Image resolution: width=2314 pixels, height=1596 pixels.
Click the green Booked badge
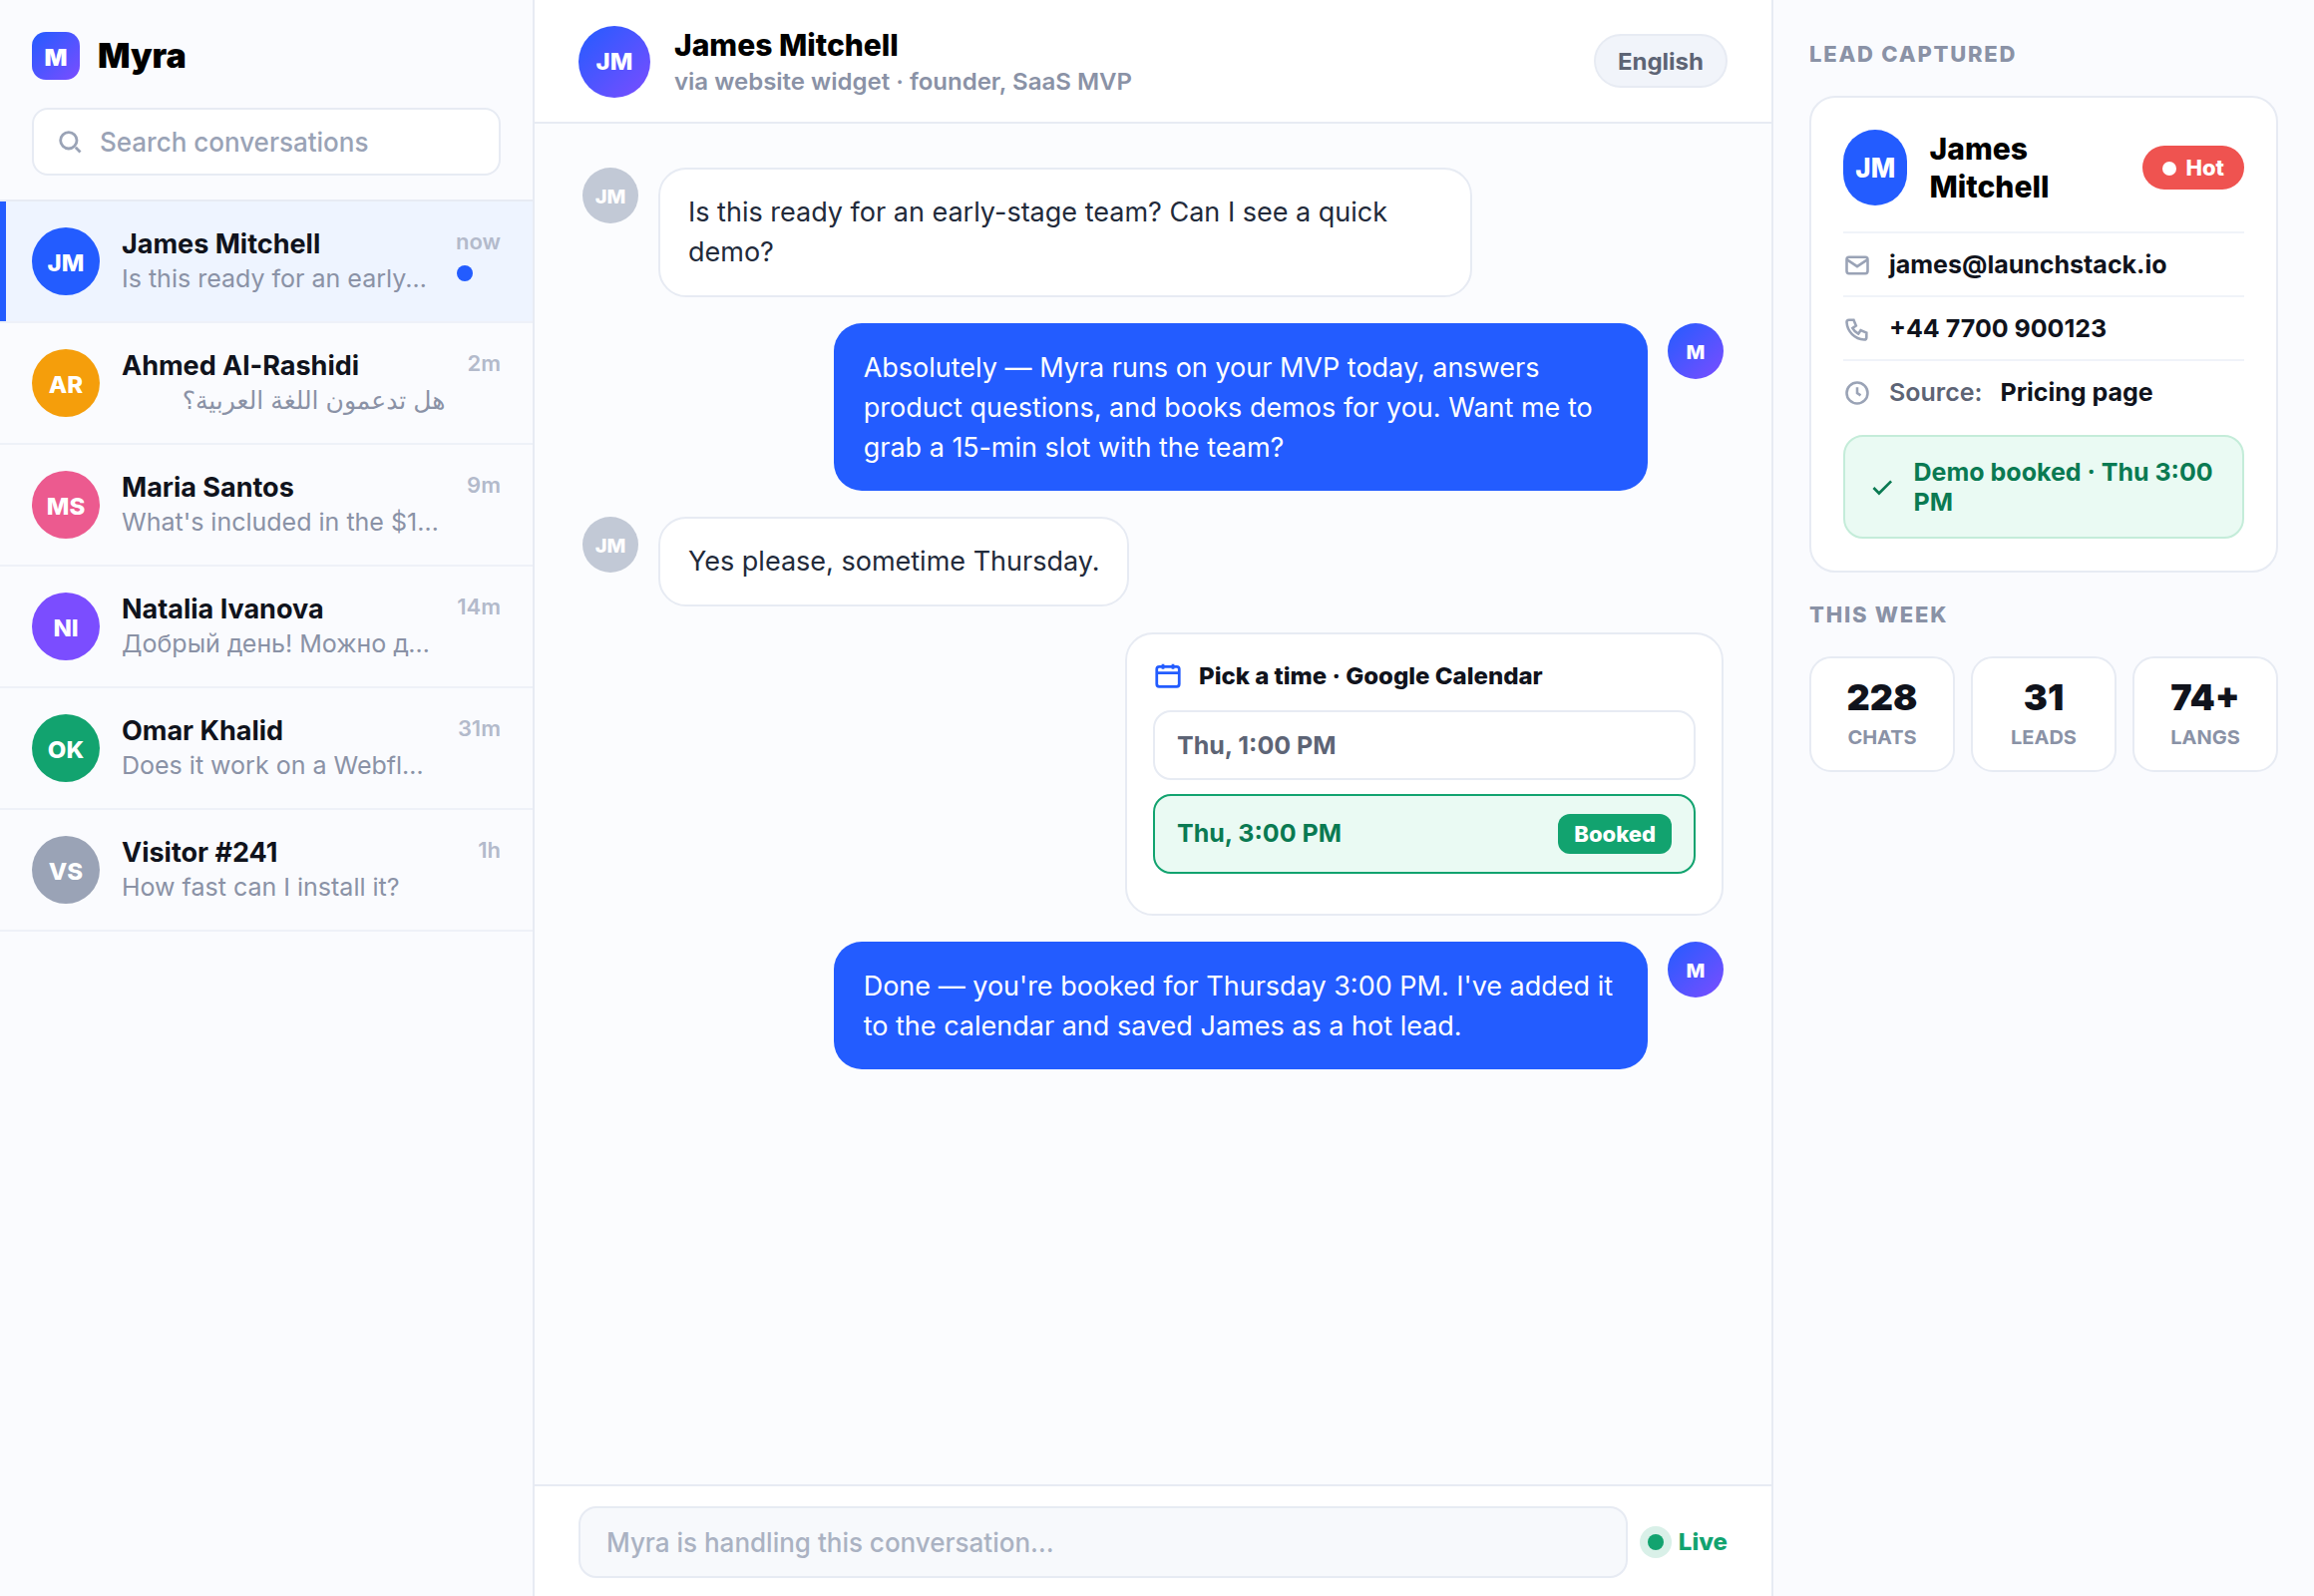pyautogui.click(x=1614, y=834)
